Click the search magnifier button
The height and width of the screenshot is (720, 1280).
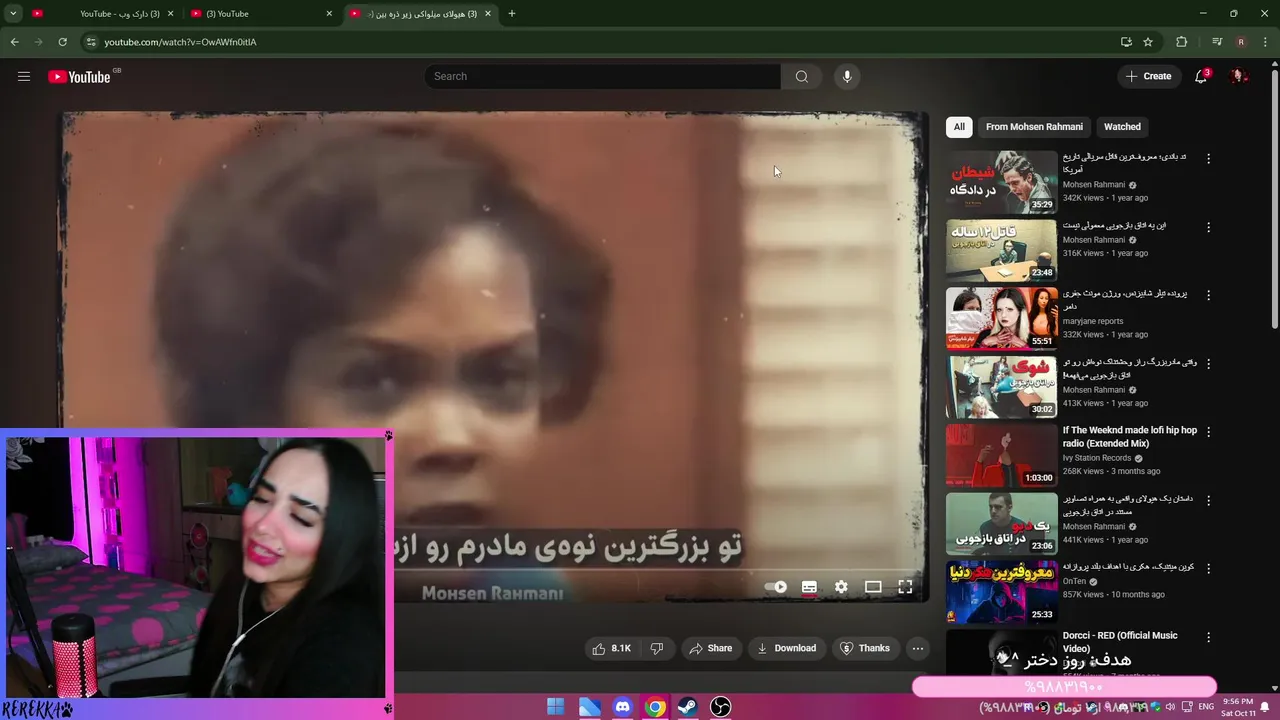tap(801, 76)
